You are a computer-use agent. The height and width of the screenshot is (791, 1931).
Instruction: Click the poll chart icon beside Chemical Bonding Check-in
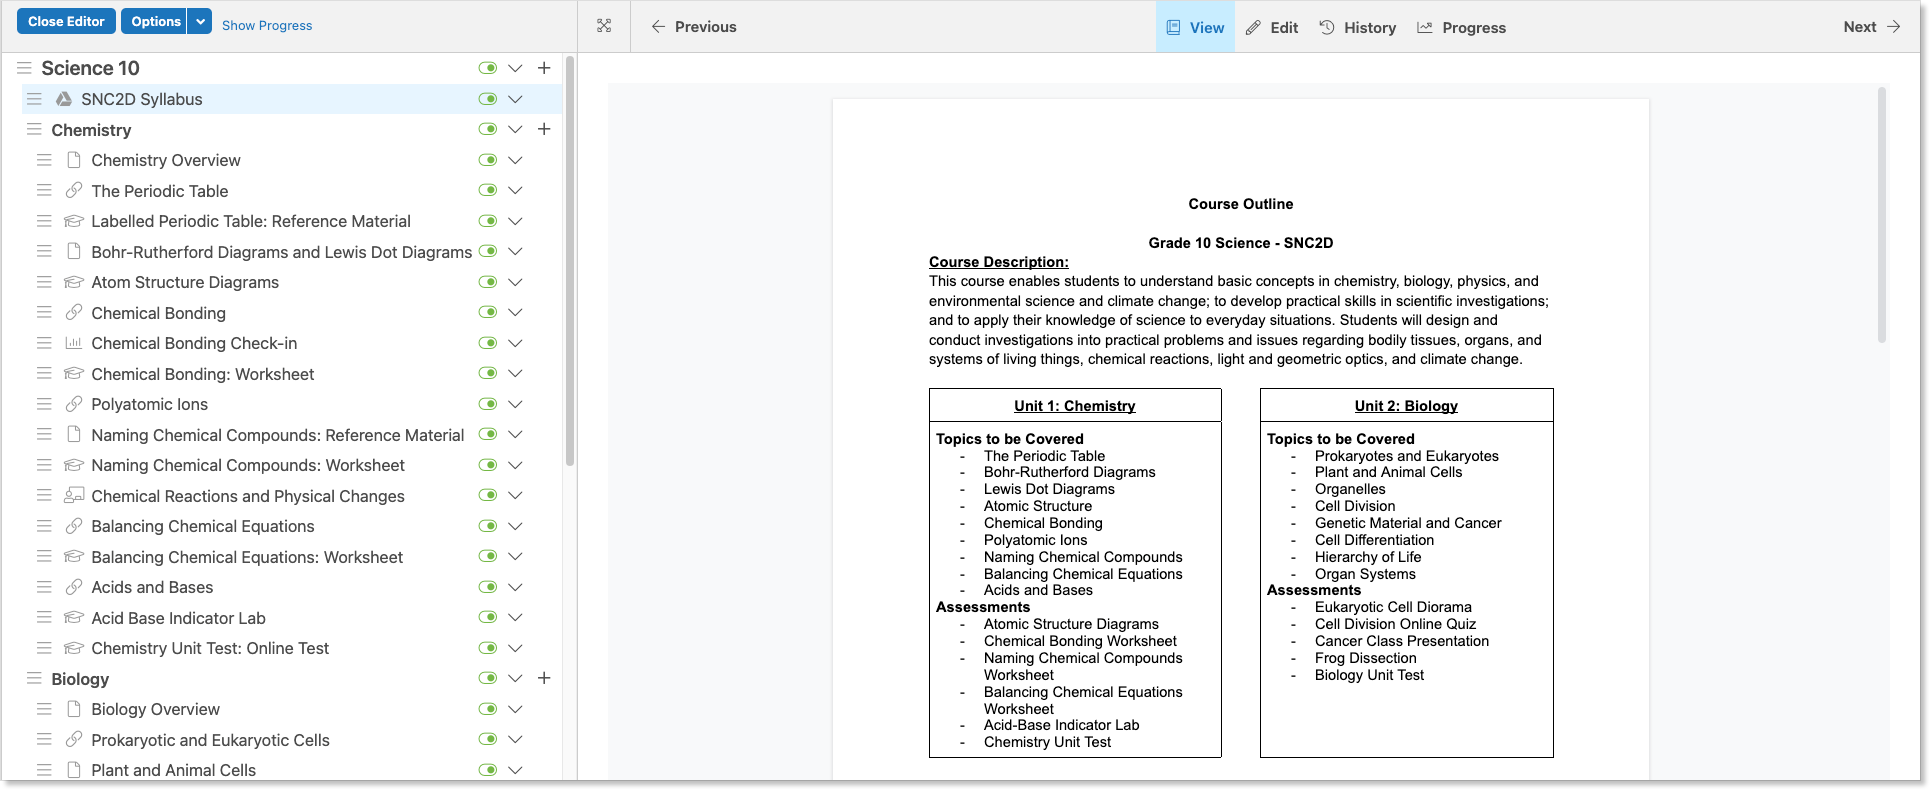point(74,343)
